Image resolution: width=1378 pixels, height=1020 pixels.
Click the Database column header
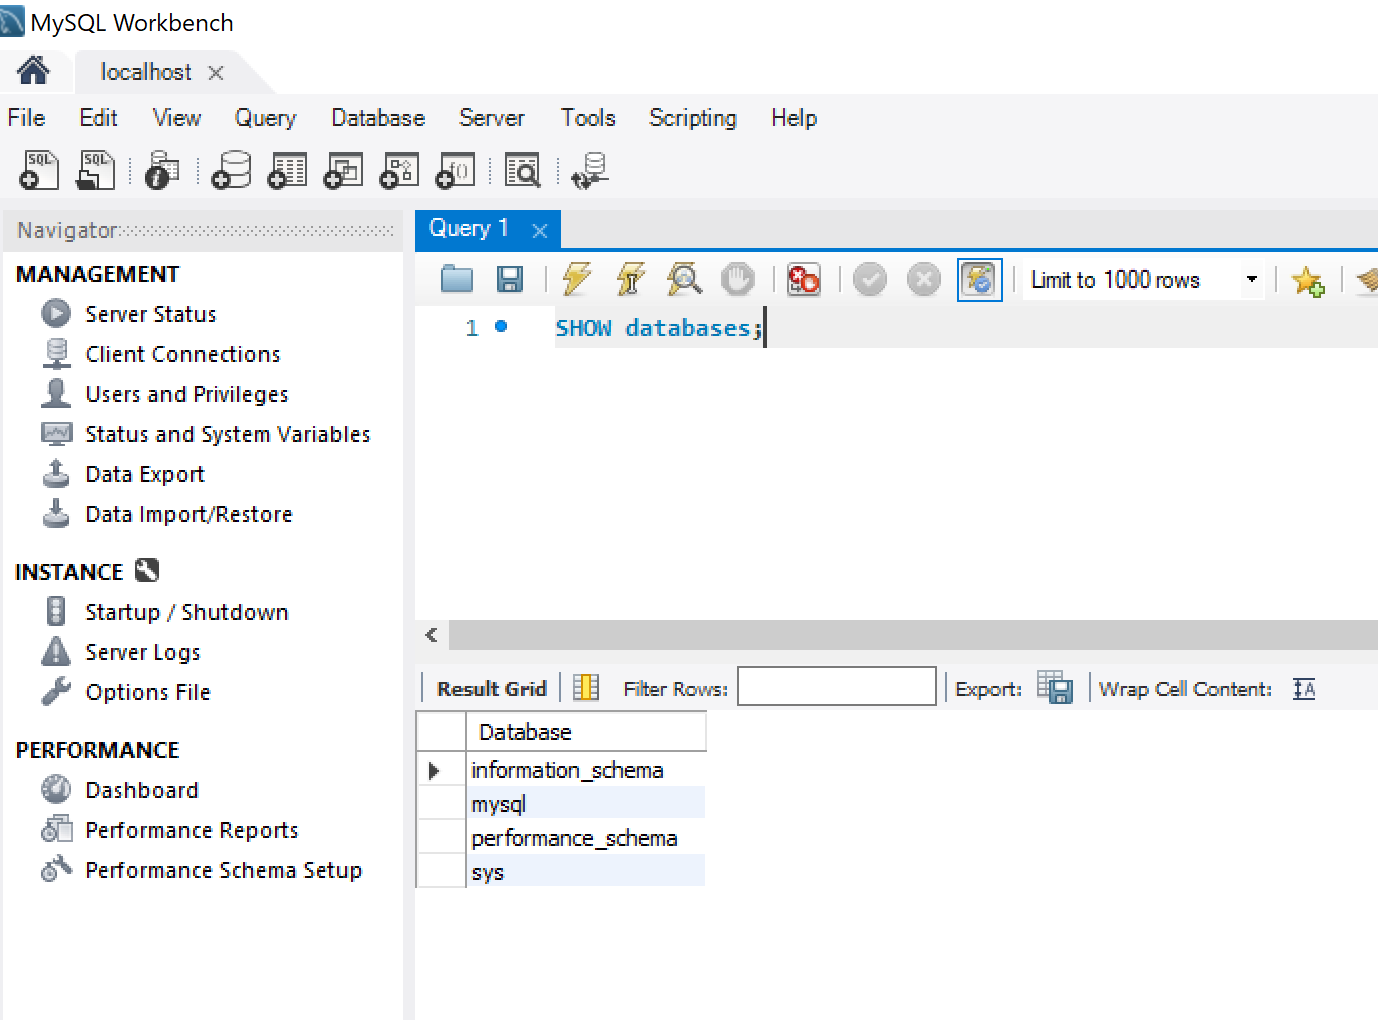[x=586, y=732]
